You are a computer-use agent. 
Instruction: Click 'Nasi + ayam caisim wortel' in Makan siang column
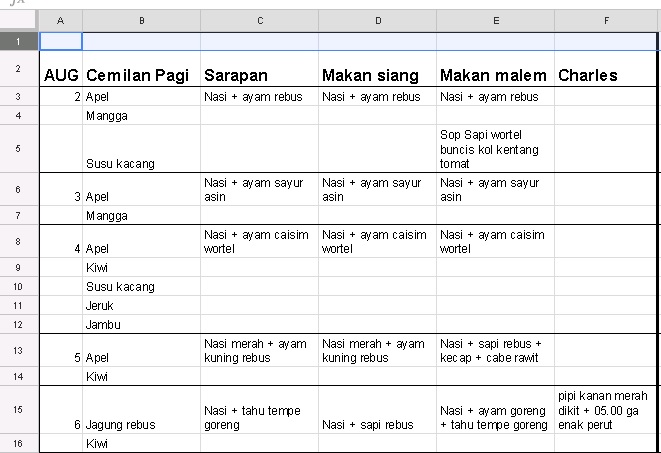(378, 241)
